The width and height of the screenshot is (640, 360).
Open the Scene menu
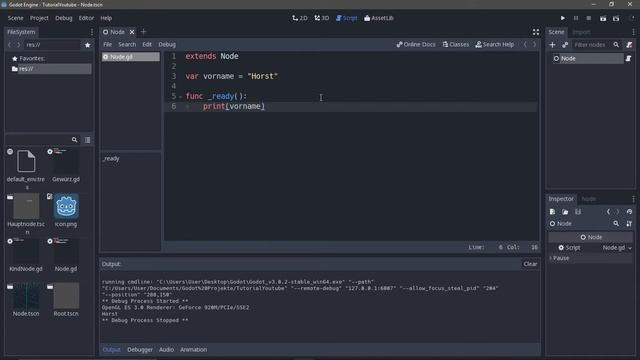click(16, 18)
